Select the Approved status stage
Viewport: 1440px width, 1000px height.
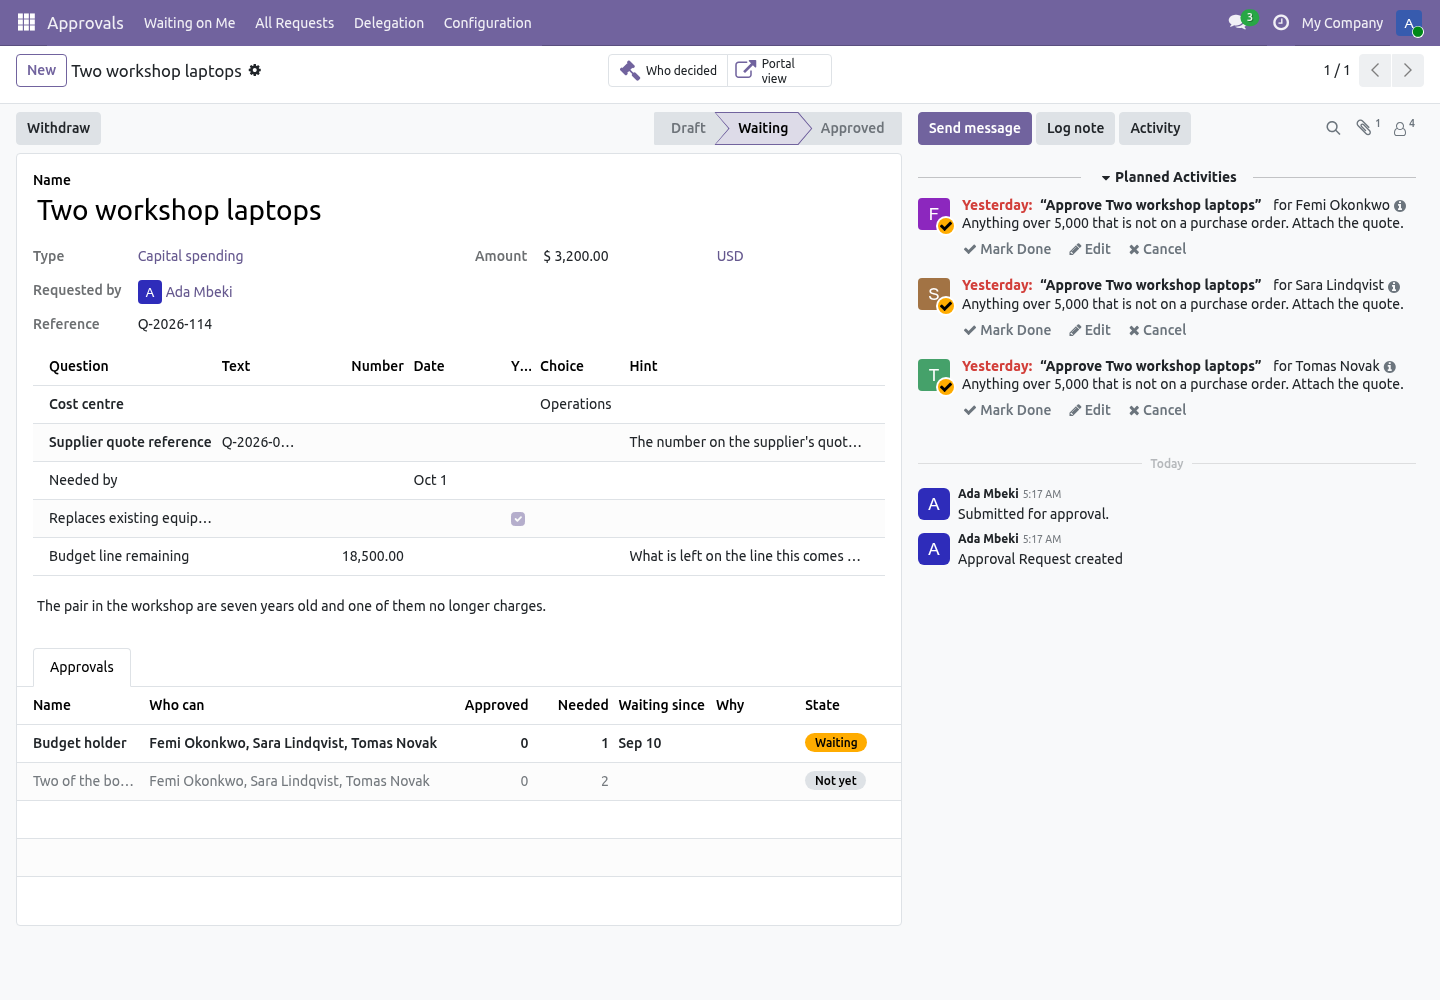[x=852, y=128]
